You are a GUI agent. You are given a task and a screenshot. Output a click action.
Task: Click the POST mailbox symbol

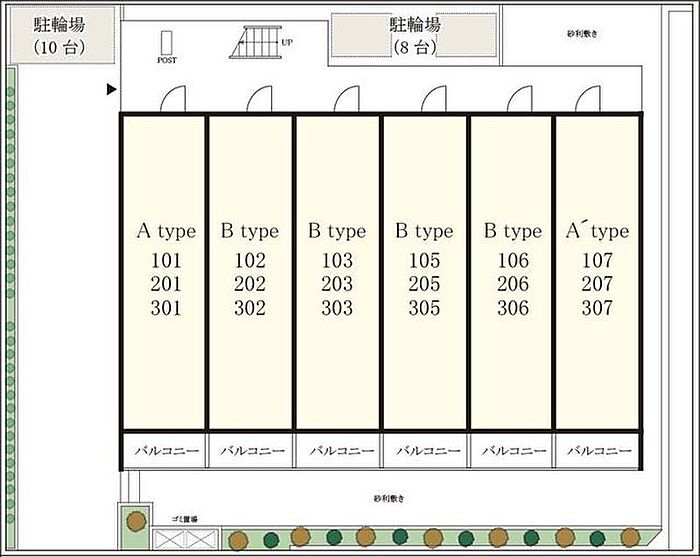tap(167, 44)
